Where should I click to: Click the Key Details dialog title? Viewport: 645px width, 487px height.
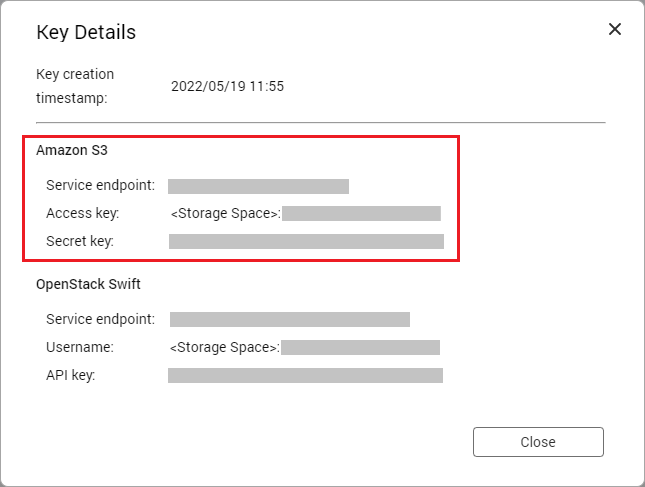point(86,32)
